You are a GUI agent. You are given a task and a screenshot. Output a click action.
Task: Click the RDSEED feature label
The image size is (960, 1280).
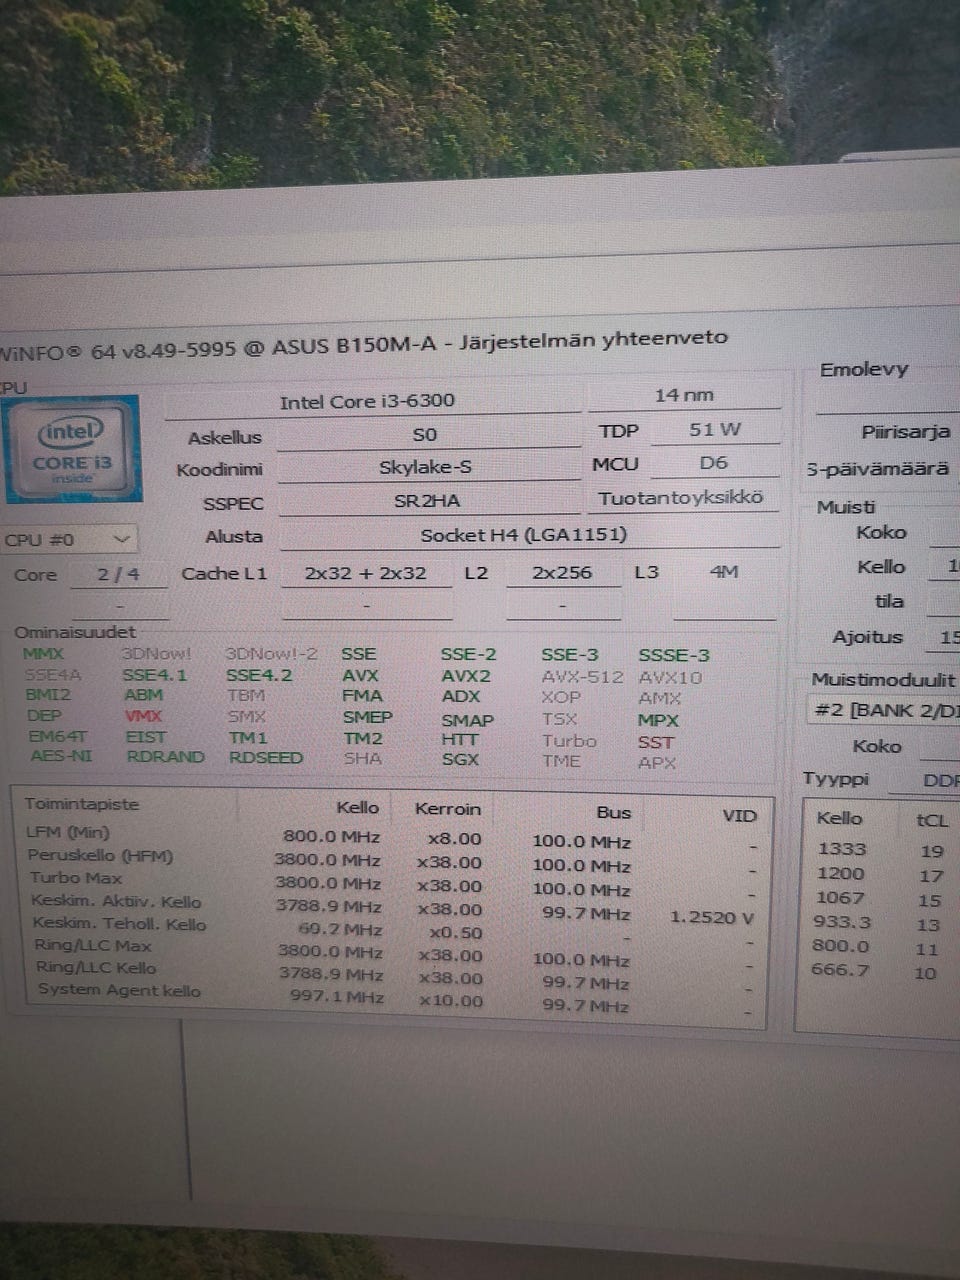(x=266, y=757)
